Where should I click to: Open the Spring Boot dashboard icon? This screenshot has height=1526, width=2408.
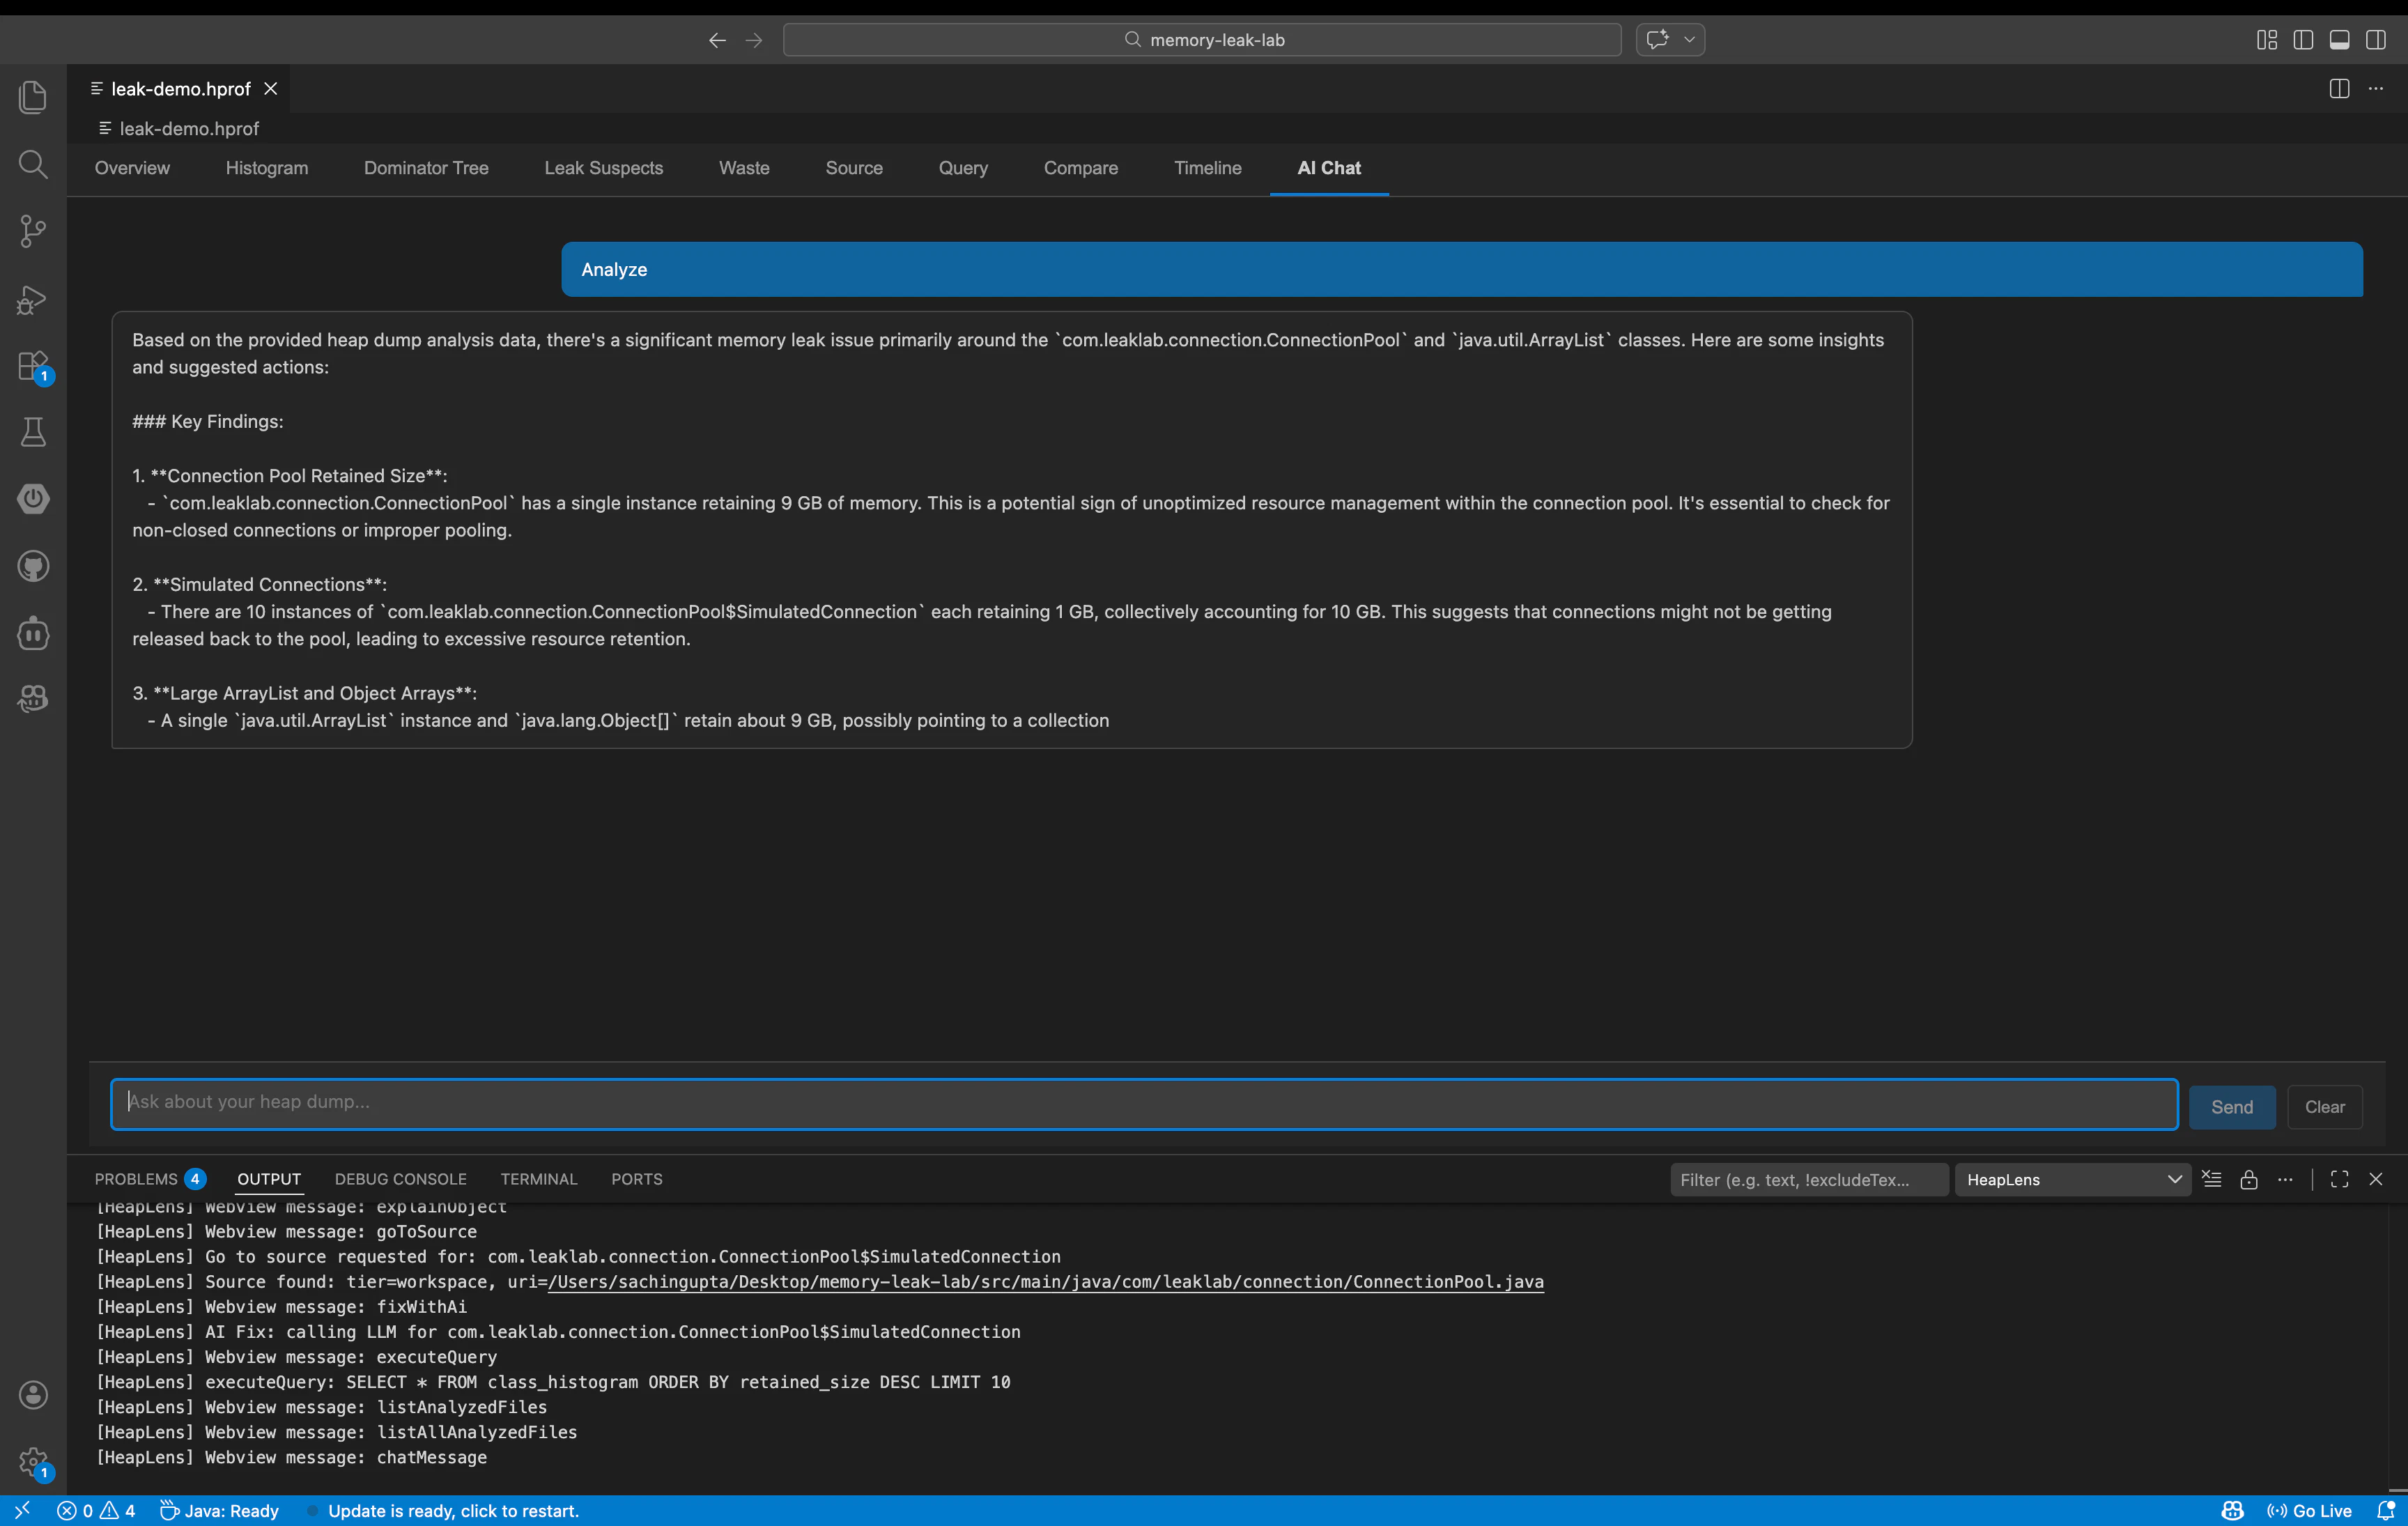[x=33, y=499]
